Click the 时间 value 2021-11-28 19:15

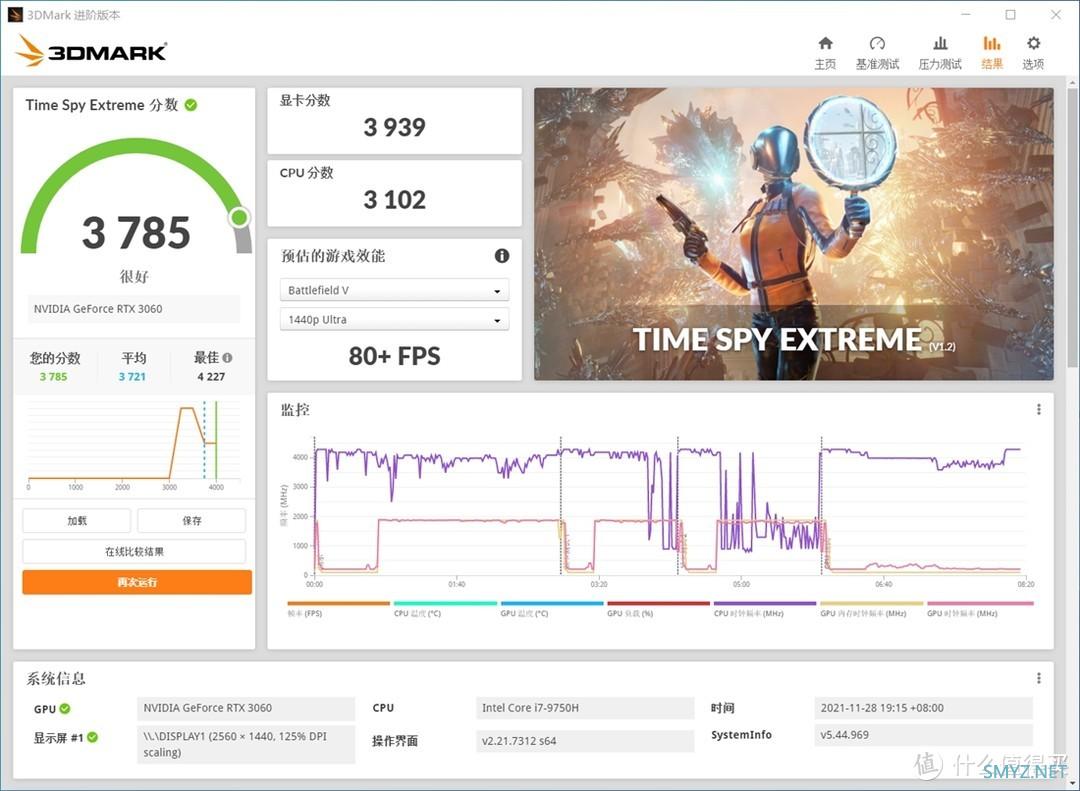coord(923,708)
